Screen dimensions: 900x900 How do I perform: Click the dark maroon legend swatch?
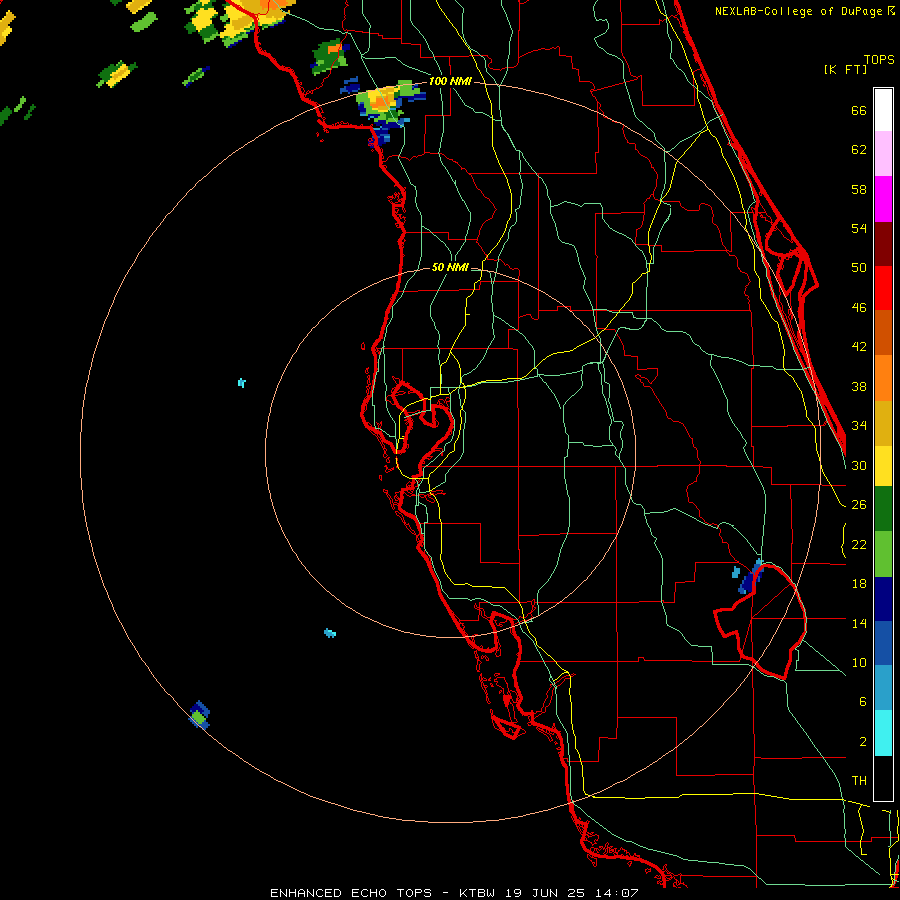[883, 243]
